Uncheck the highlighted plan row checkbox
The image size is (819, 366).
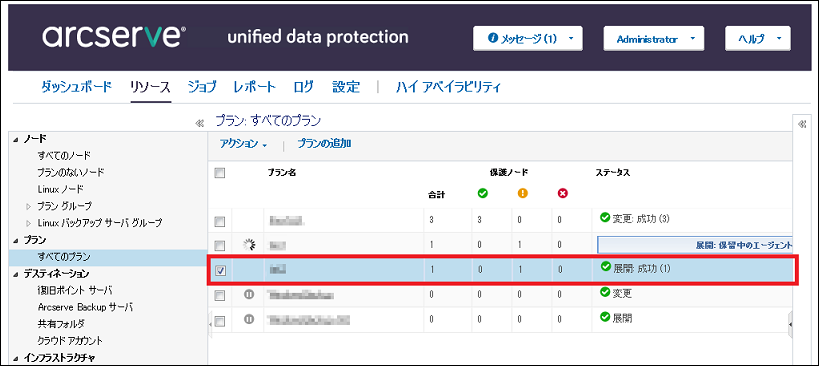tap(220, 270)
